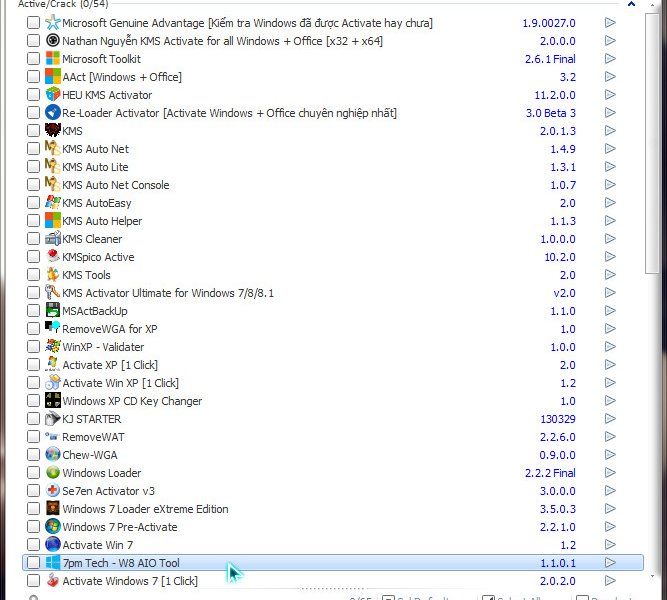Viewport: 667px width, 600px height.
Task: Click the KJ STARTER icon
Action: click(53, 419)
